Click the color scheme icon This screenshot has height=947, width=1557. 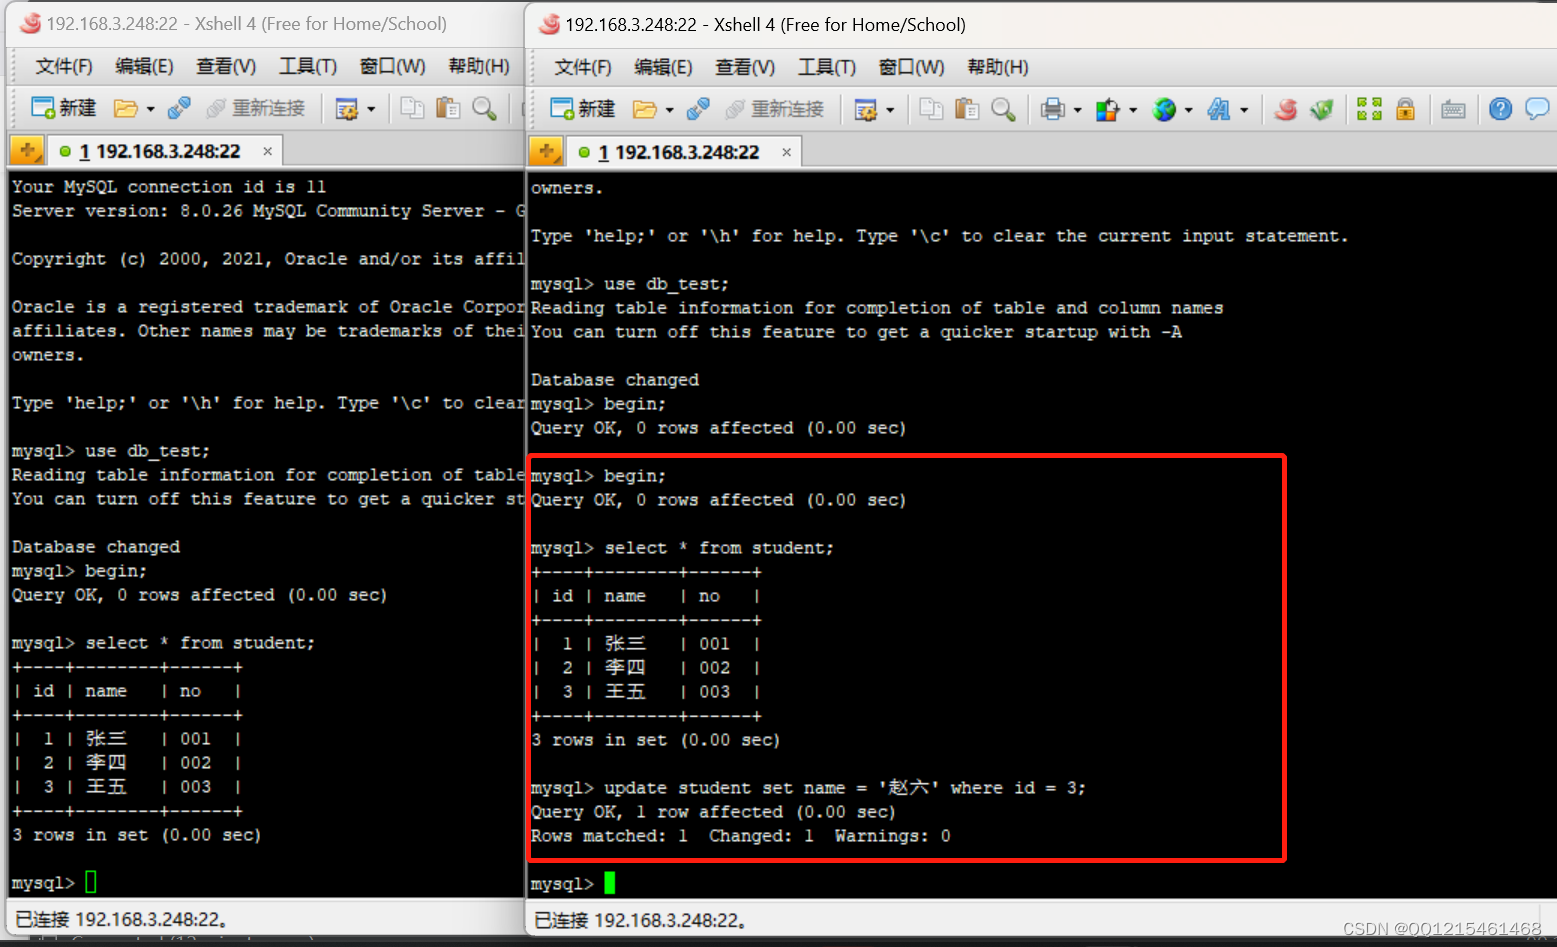[1107, 109]
